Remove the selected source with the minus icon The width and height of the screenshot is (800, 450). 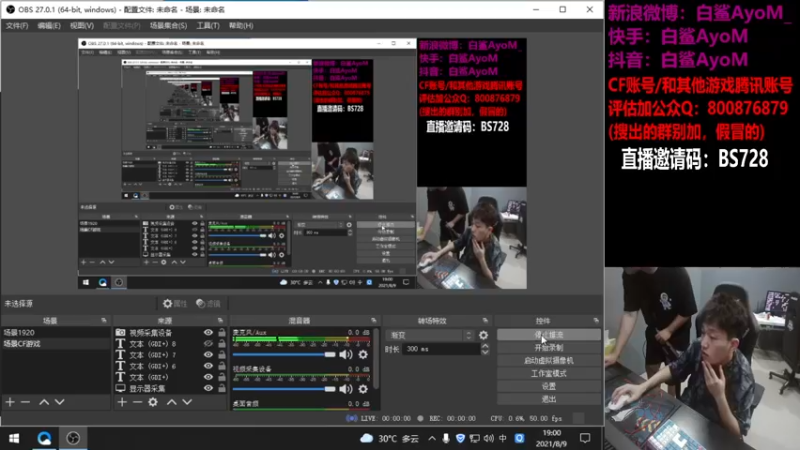click(137, 402)
